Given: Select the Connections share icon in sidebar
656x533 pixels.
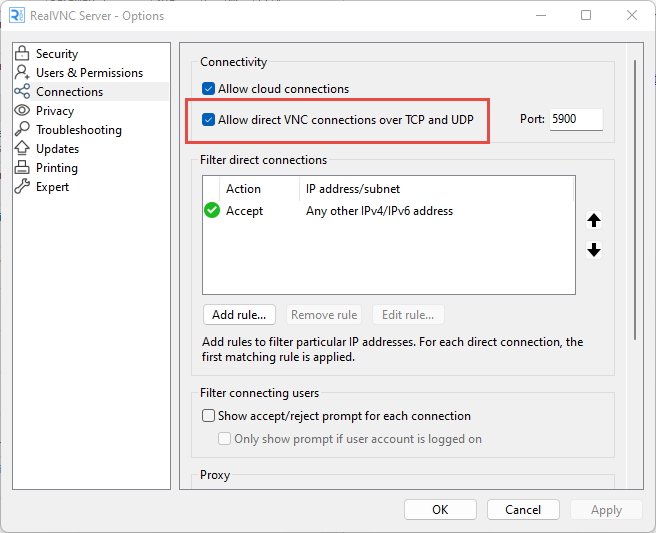Looking at the screenshot, I should (22, 92).
